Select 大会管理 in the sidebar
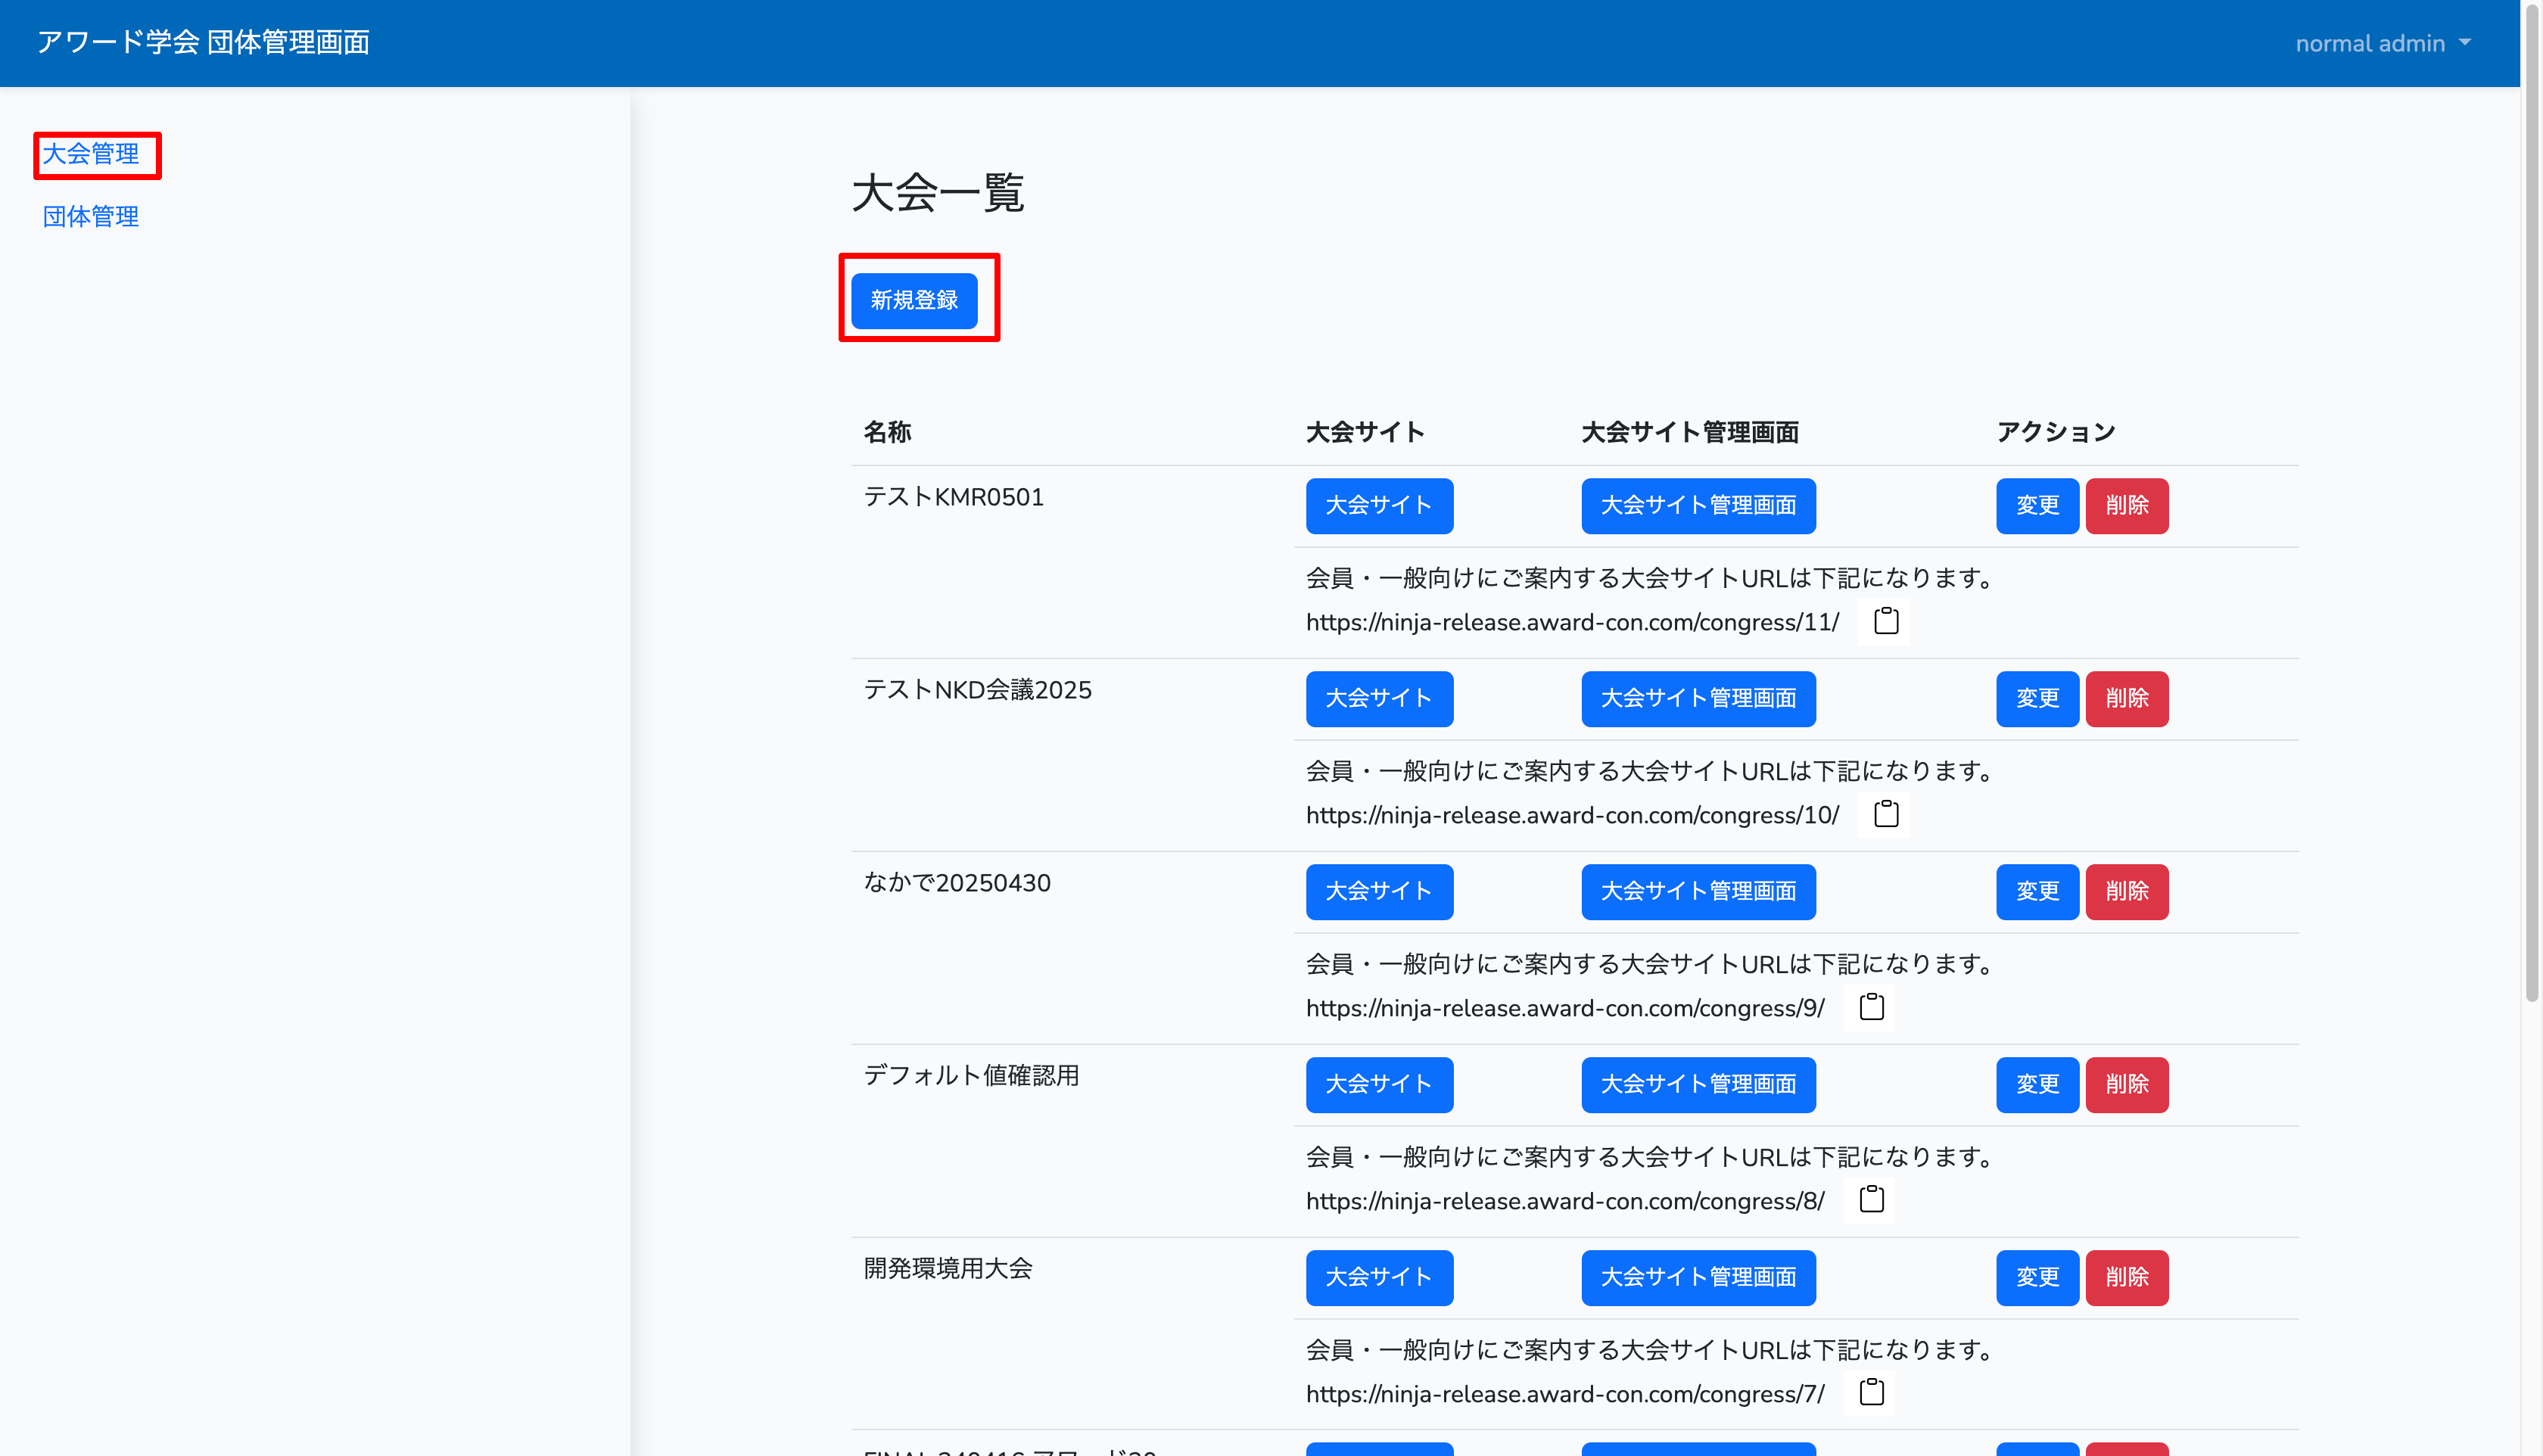 pos(91,154)
